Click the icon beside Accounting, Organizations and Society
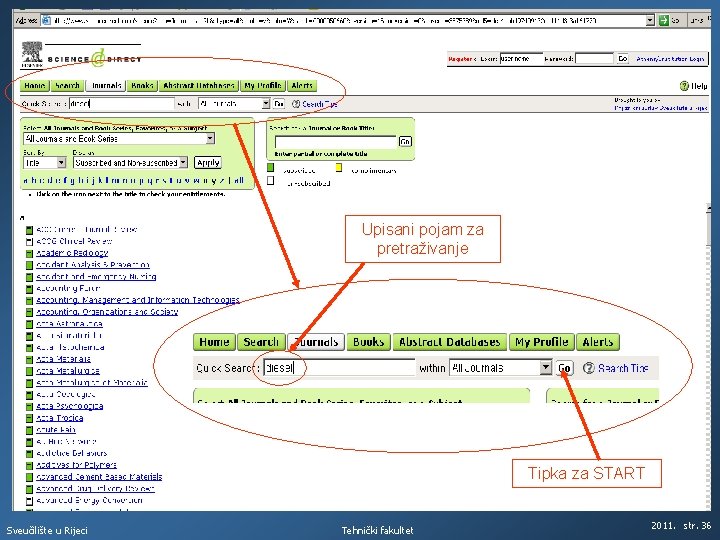 (29, 312)
